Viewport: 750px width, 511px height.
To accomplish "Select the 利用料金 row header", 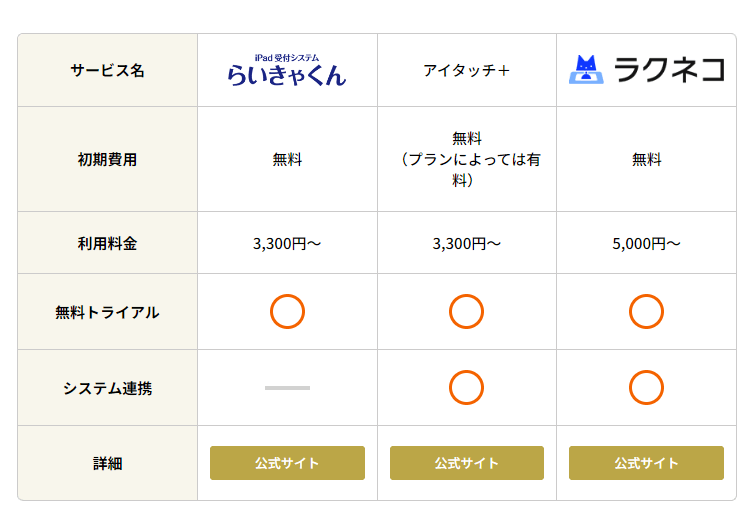I will click(x=108, y=243).
